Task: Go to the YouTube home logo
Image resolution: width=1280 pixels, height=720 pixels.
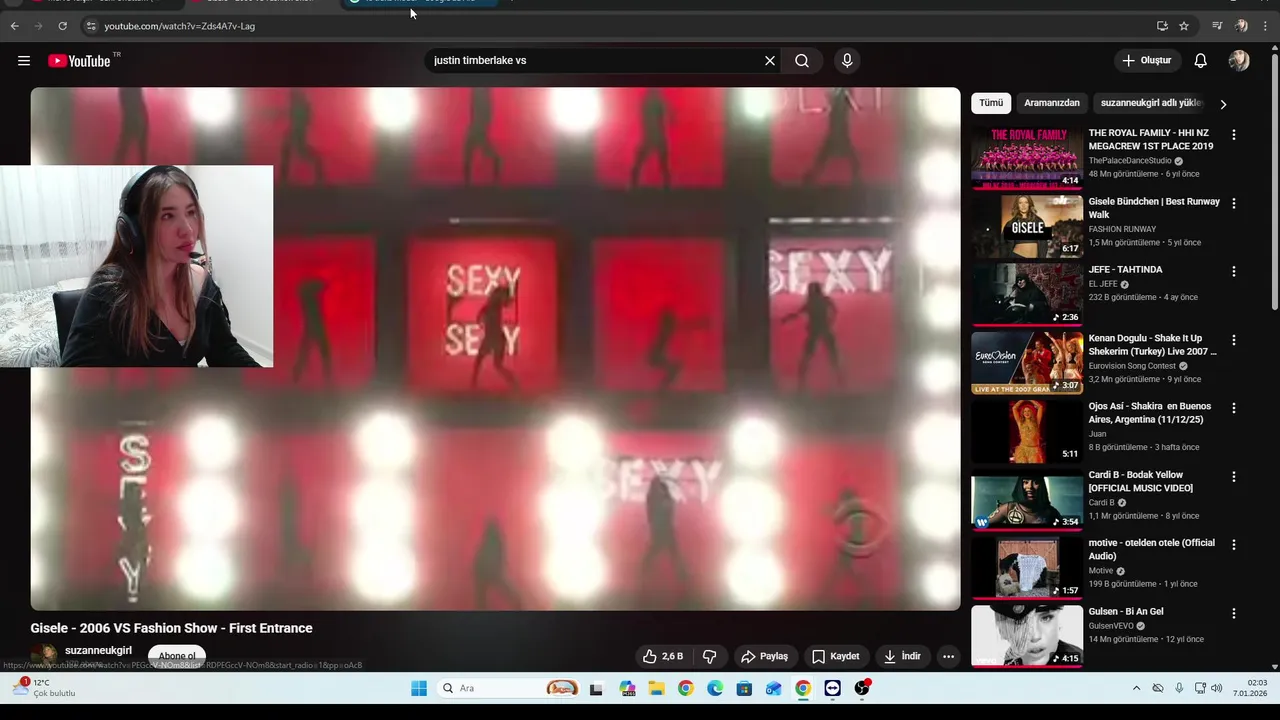Action: (79, 61)
